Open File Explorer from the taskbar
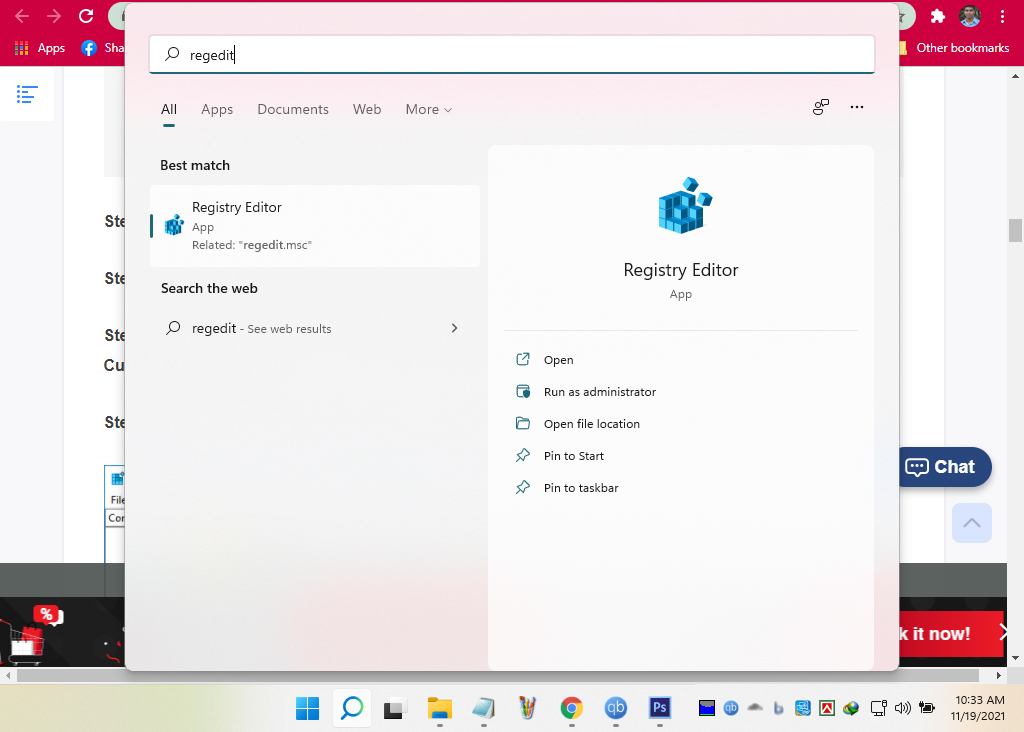This screenshot has width=1024, height=732. pos(440,708)
